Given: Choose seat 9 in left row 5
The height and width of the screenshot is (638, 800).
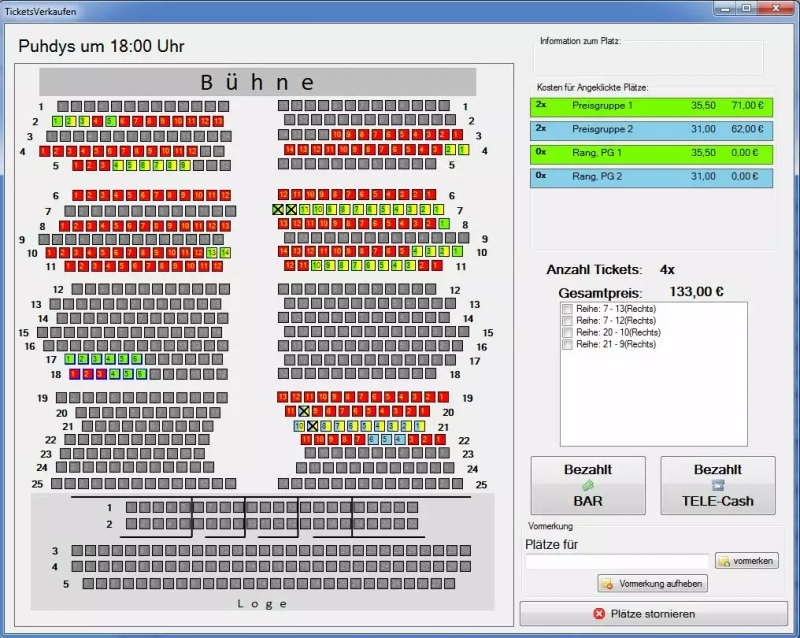Looking at the screenshot, I should (x=185, y=165).
